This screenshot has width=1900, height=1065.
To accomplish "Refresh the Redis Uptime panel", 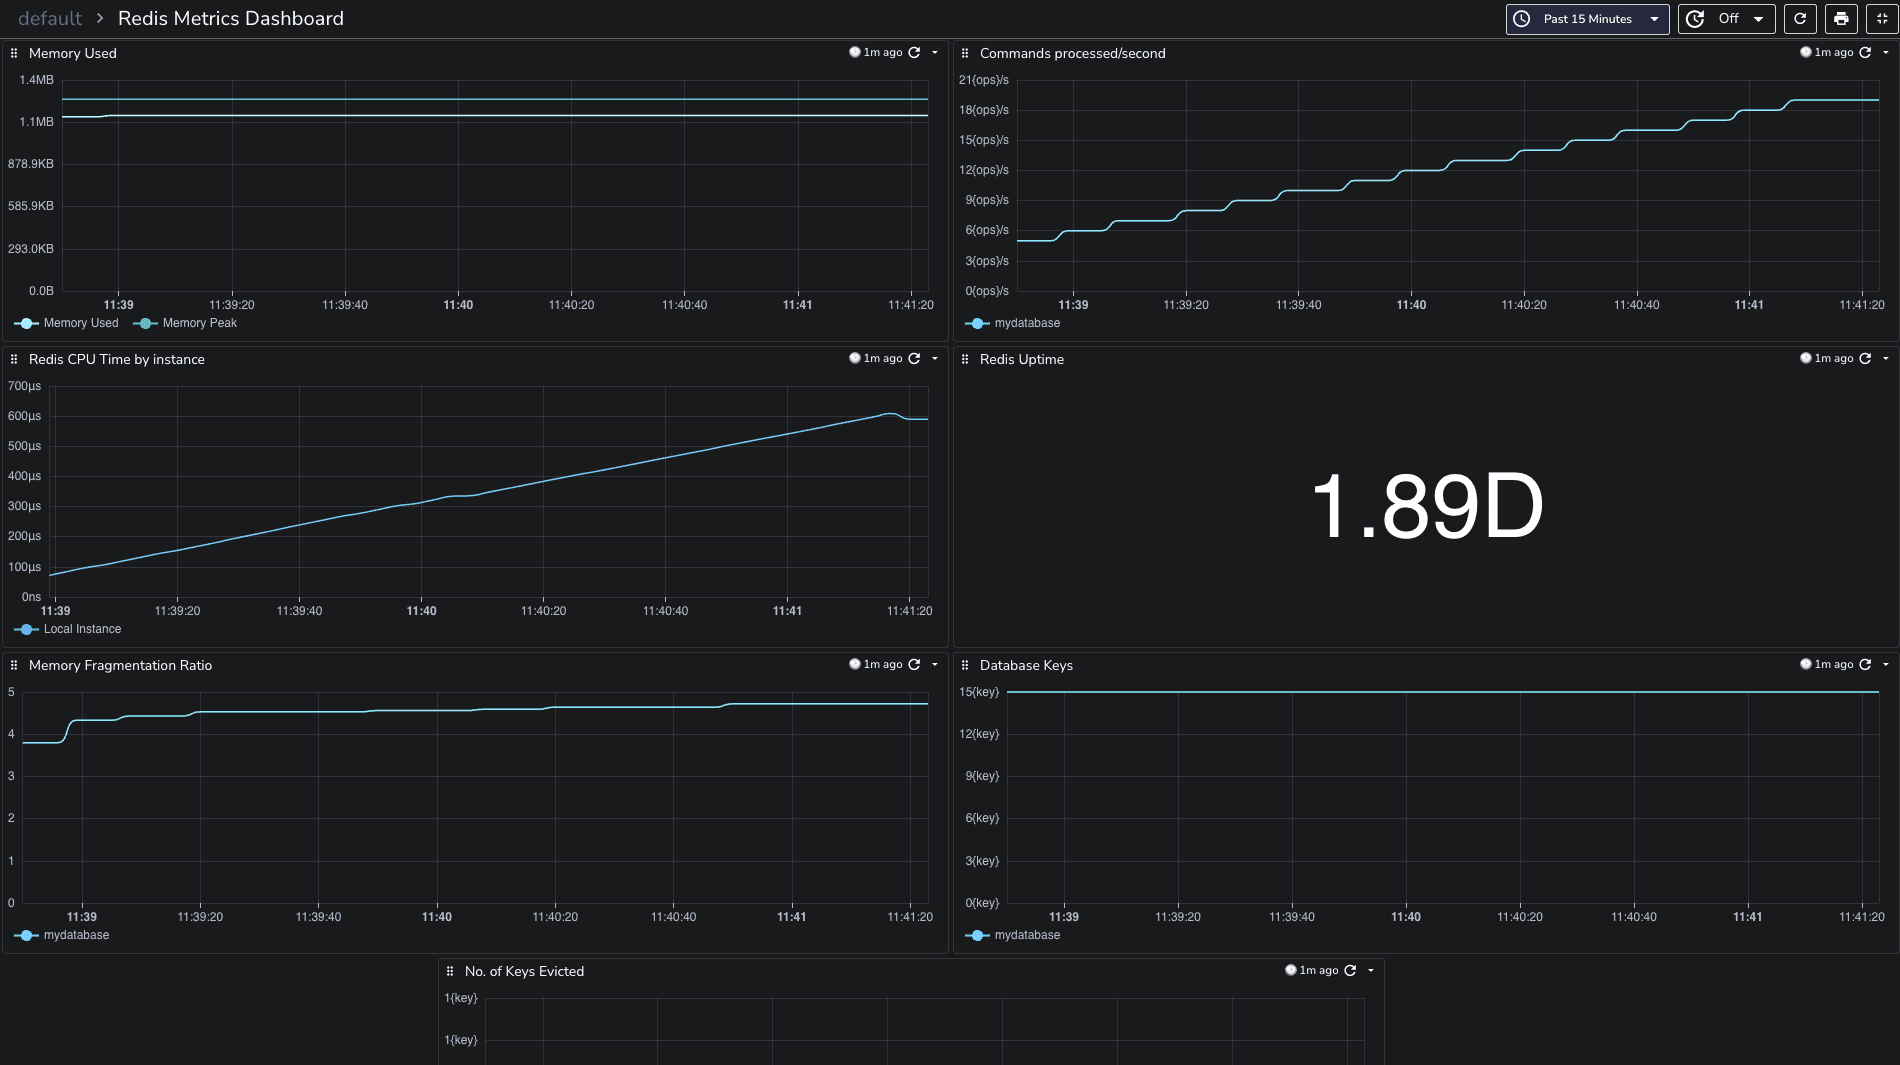I will 1865,359.
